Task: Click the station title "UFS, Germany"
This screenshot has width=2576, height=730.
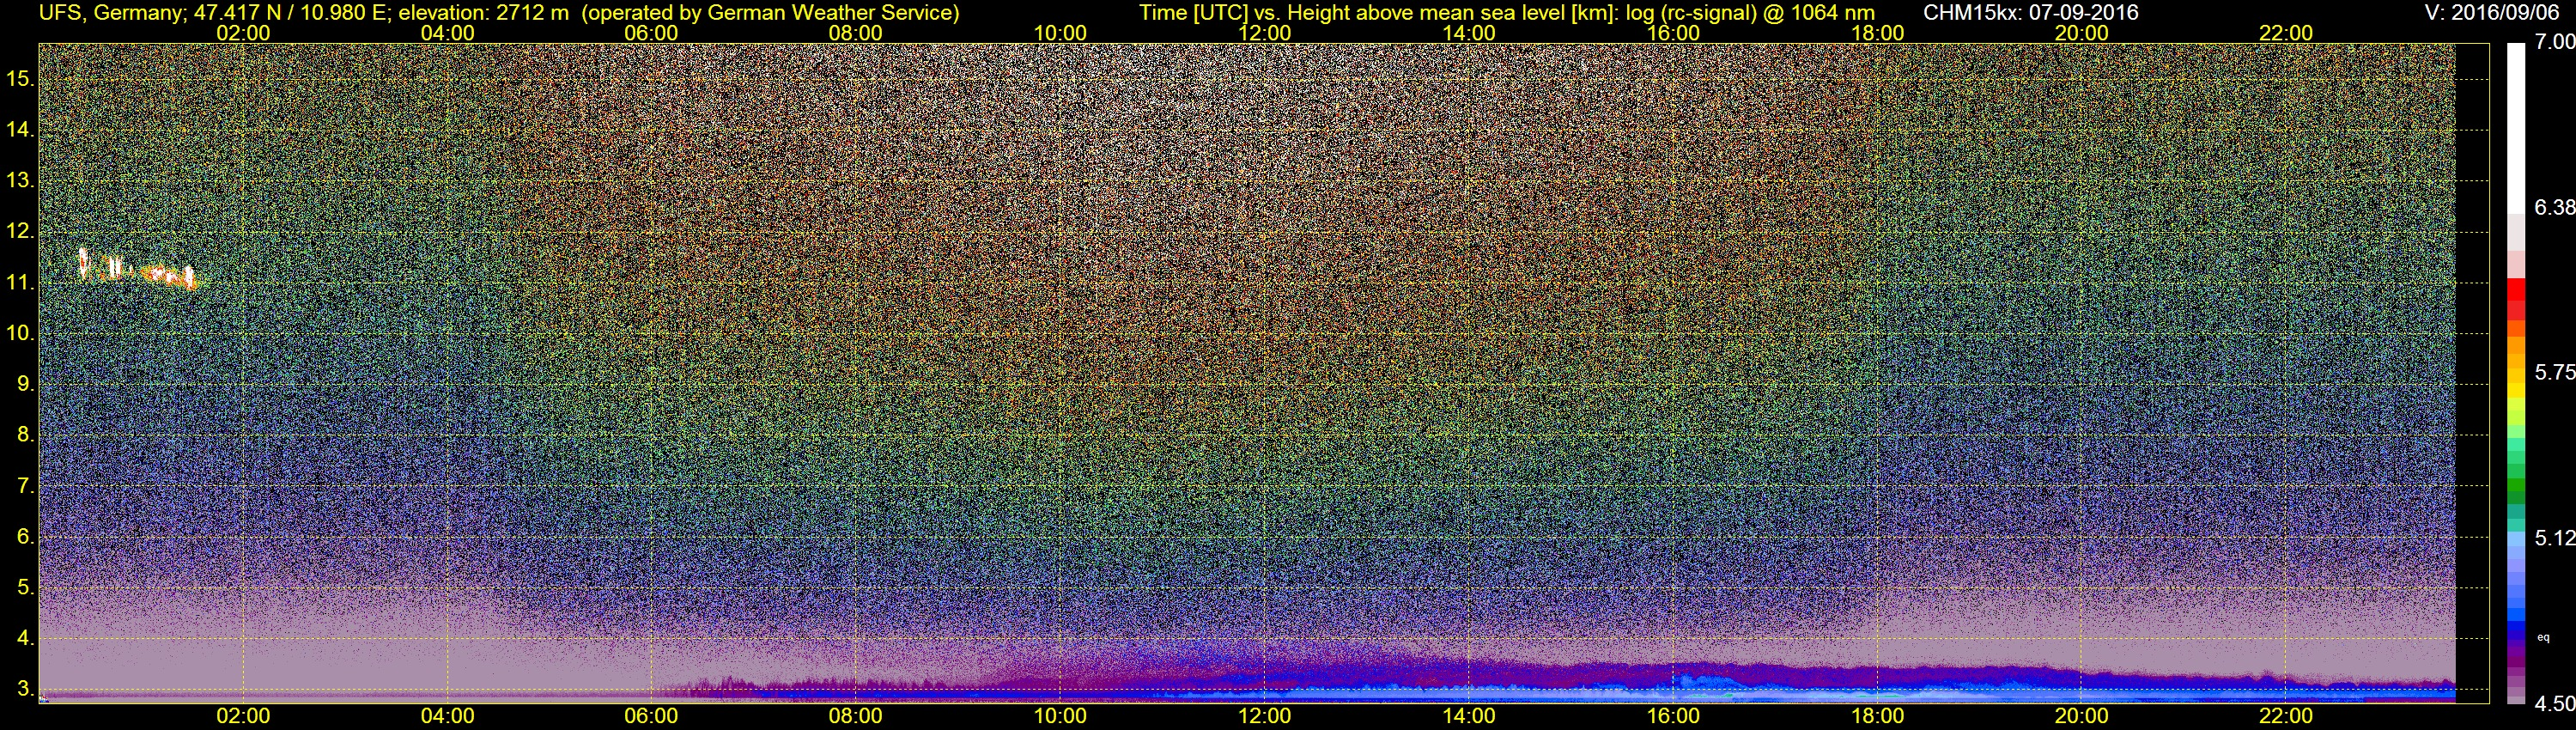Action: pyautogui.click(x=111, y=13)
